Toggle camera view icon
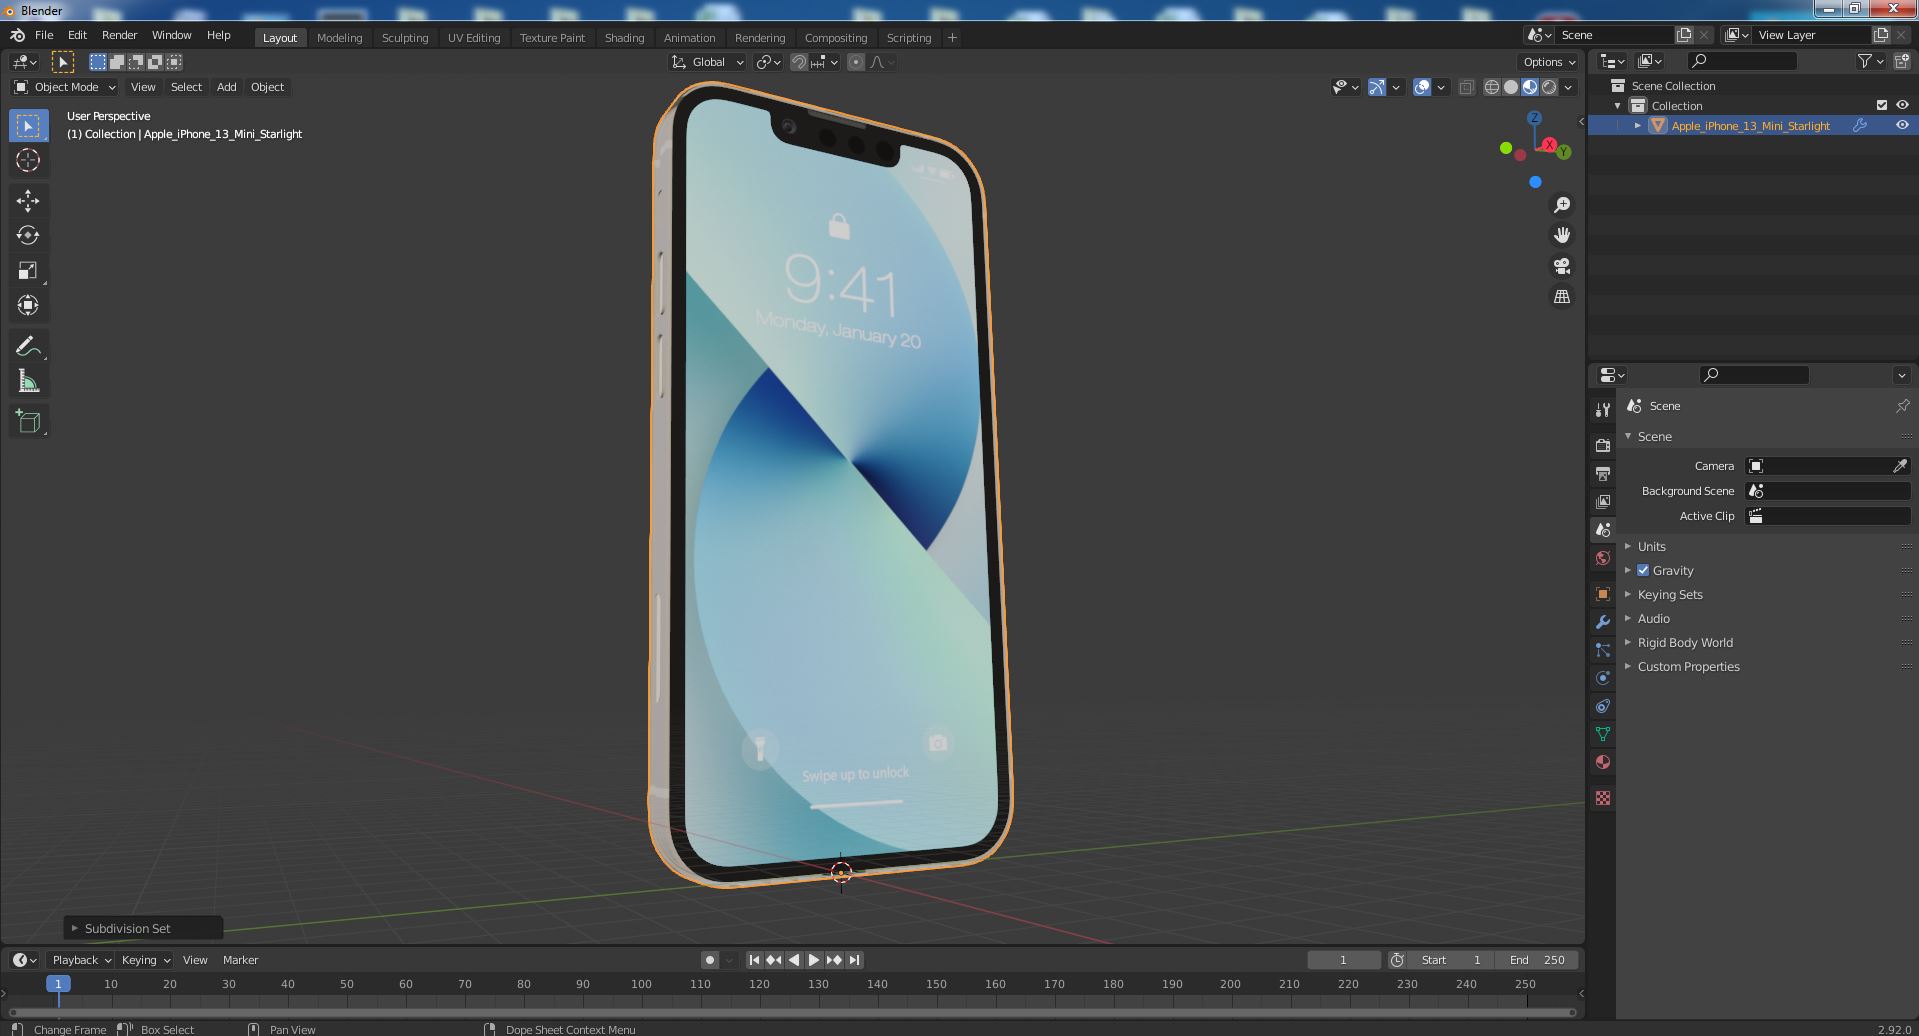 pos(1561,266)
